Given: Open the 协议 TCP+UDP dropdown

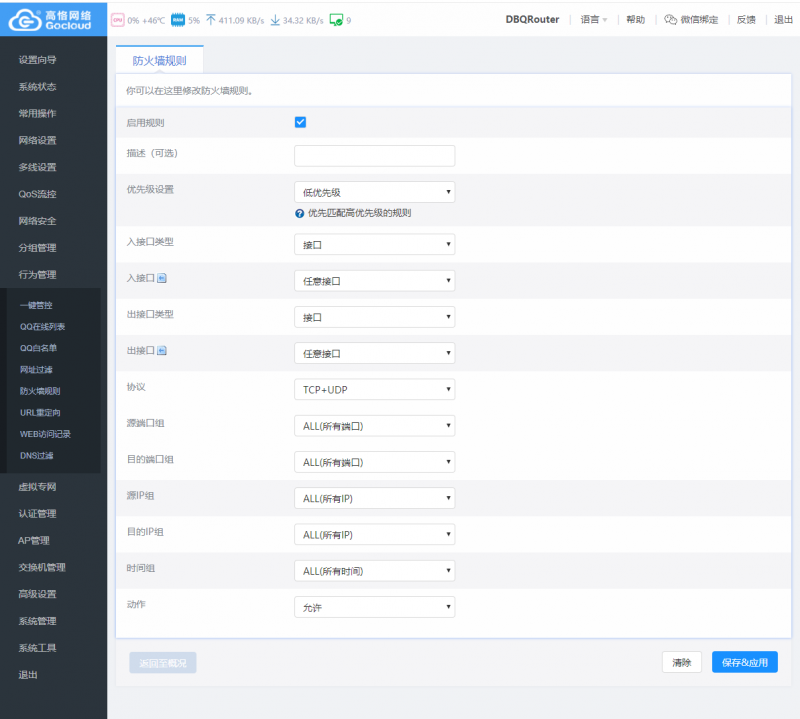Looking at the screenshot, I should 374,389.
